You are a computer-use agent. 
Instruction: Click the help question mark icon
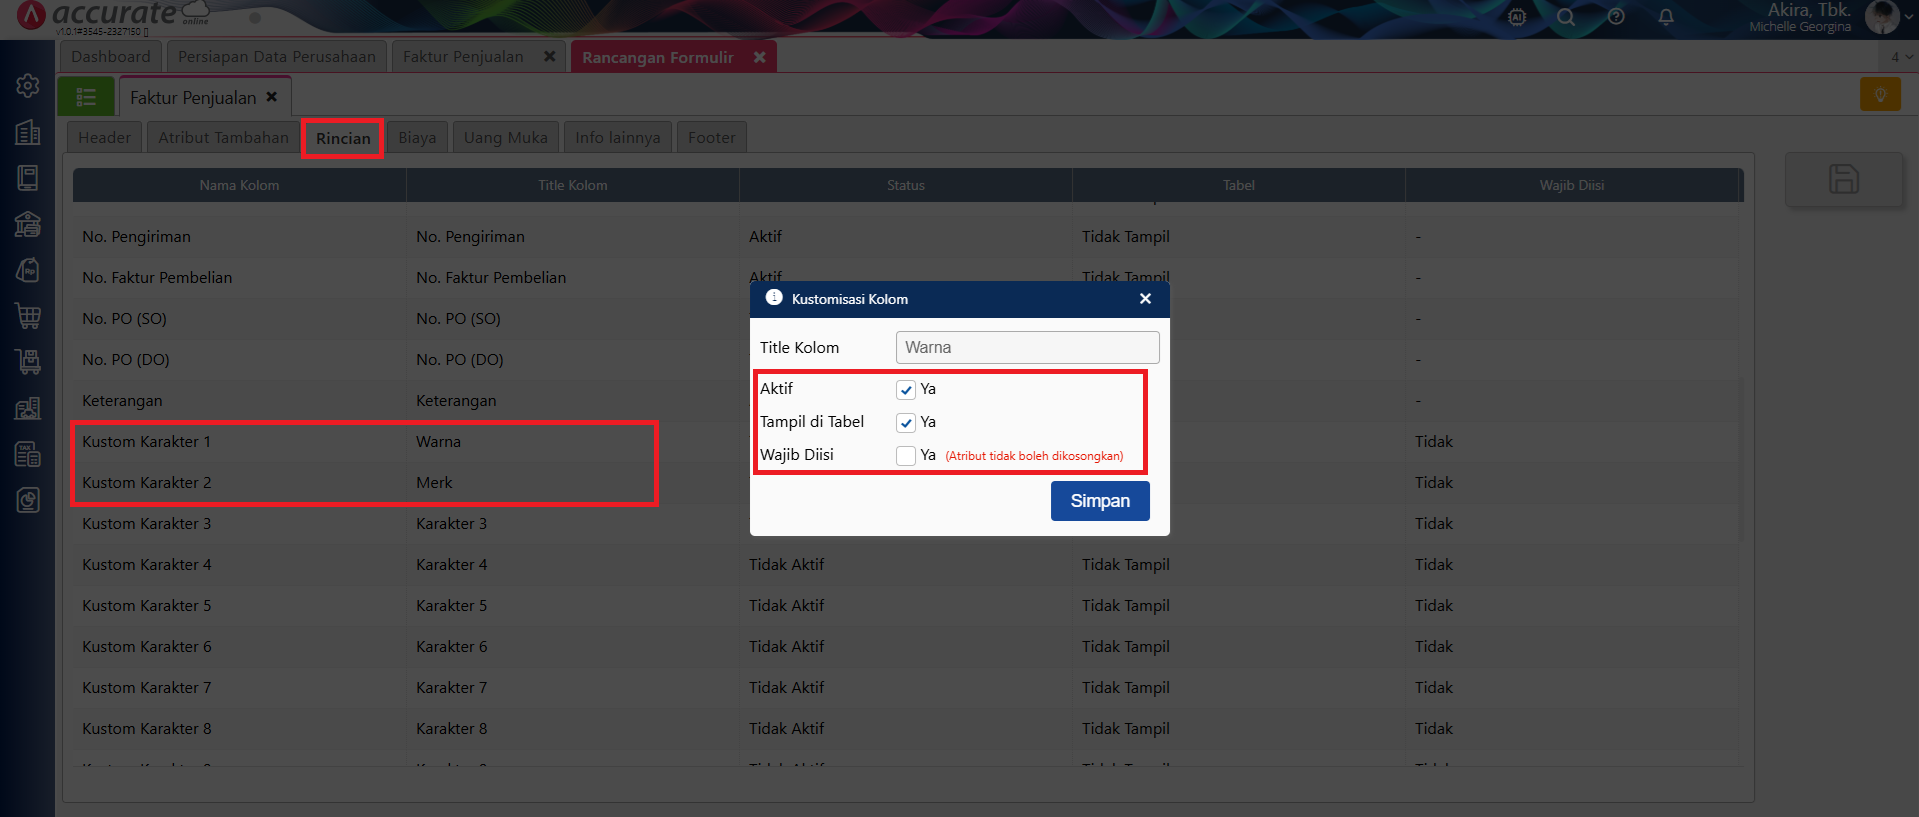click(1616, 17)
